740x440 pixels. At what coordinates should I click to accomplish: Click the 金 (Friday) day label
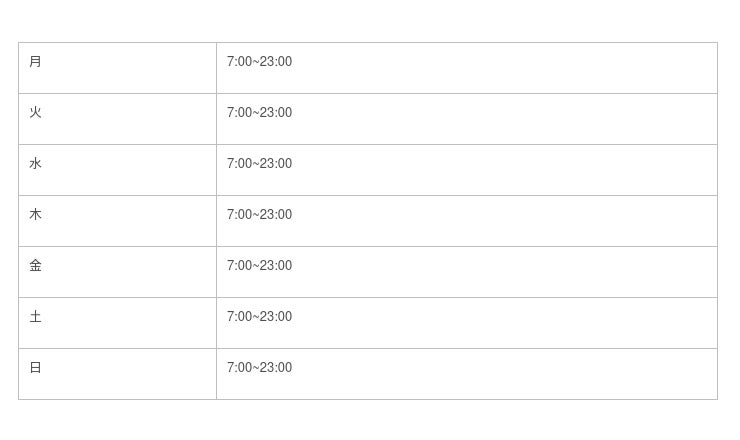pos(36,266)
